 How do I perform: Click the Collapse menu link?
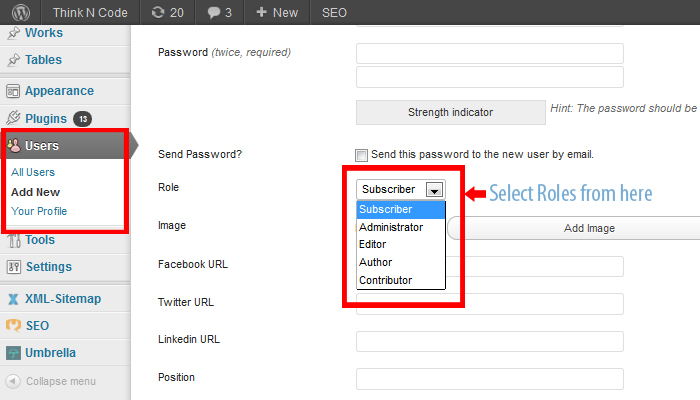[61, 381]
